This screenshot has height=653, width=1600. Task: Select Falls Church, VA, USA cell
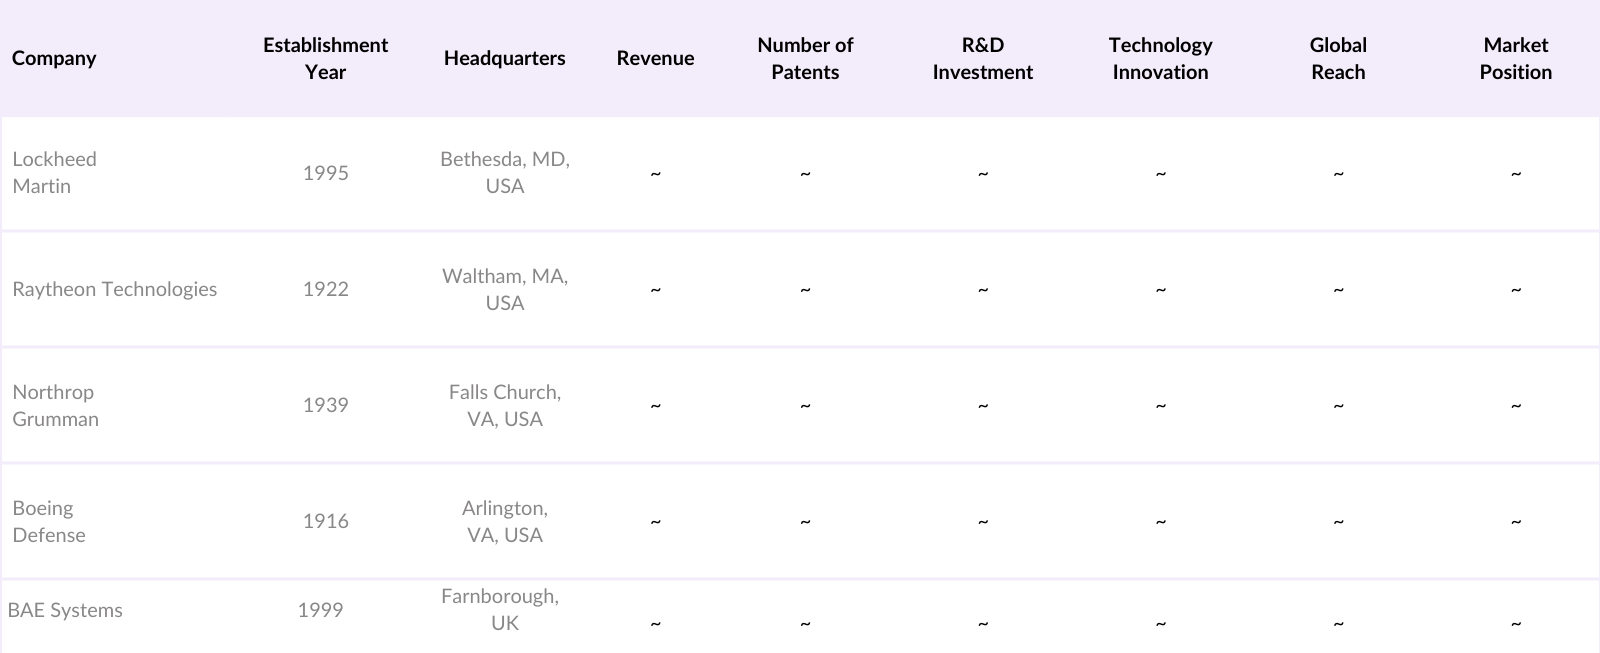(505, 405)
